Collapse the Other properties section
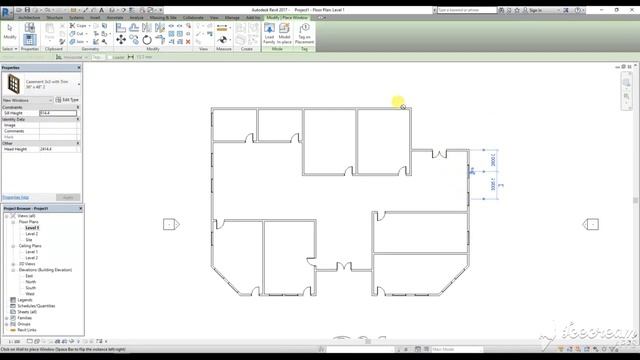This screenshot has width=640, height=360. click(78, 143)
